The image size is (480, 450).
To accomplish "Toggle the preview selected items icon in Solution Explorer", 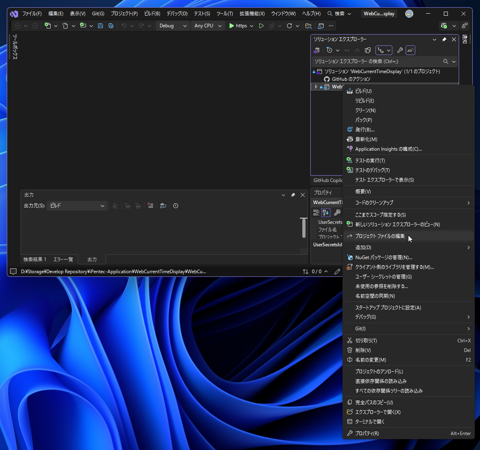I will coord(410,50).
